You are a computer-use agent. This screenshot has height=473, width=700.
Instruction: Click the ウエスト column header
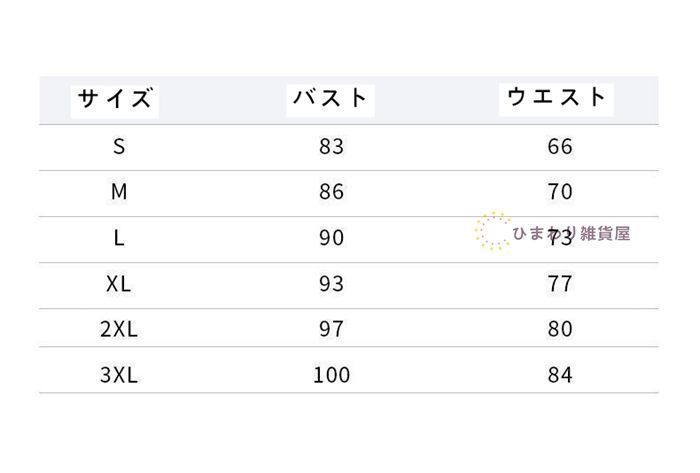(x=558, y=97)
